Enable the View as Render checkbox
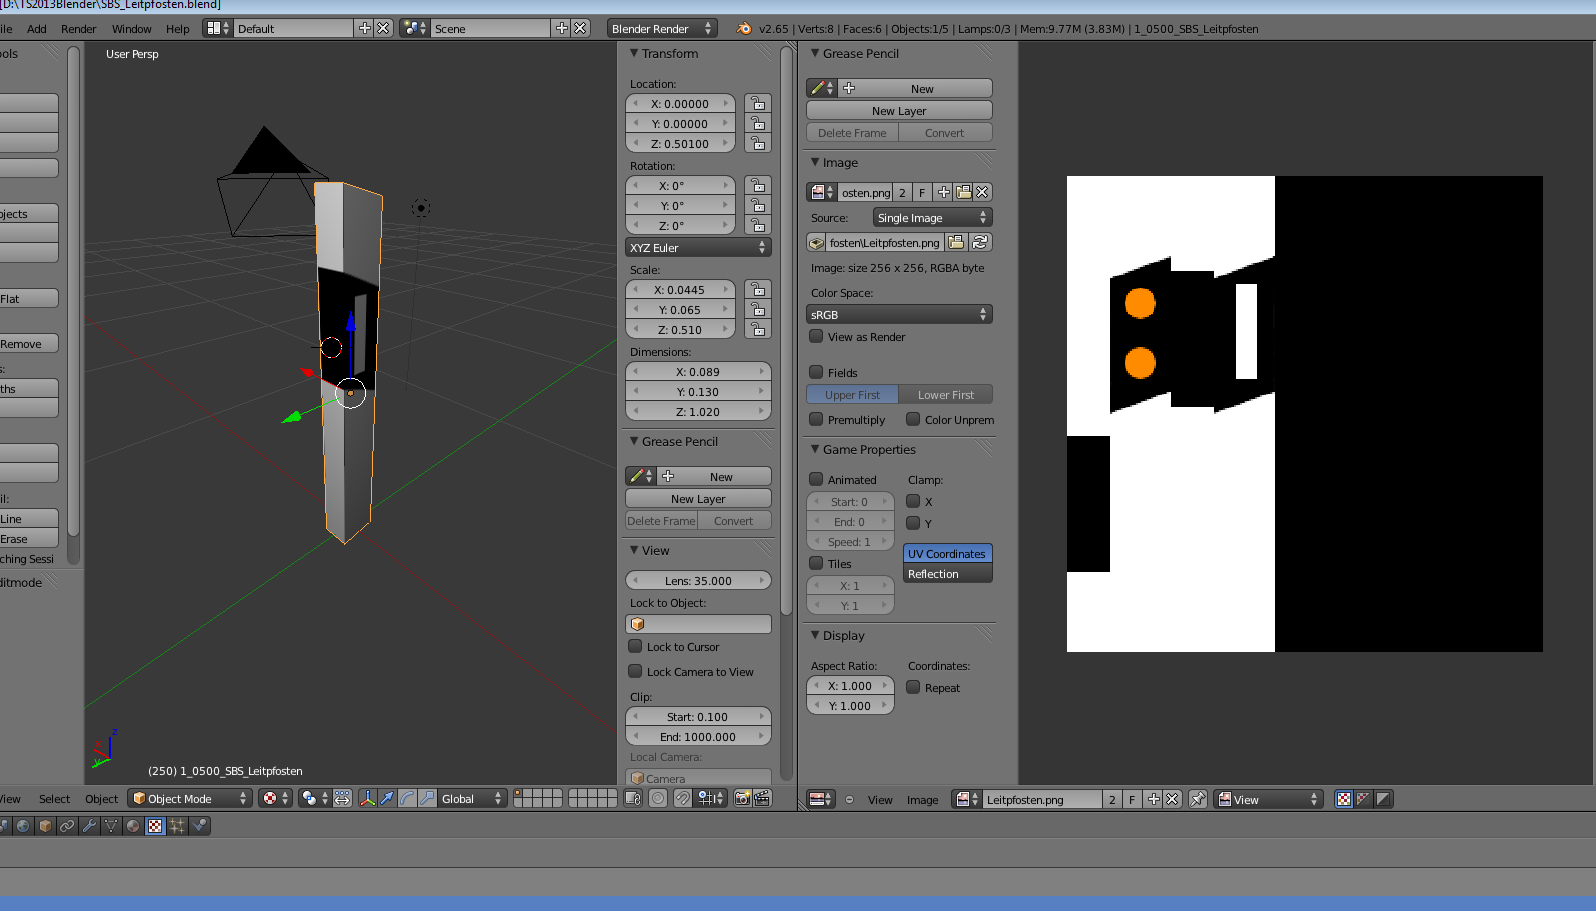This screenshot has width=1596, height=911. click(x=816, y=337)
